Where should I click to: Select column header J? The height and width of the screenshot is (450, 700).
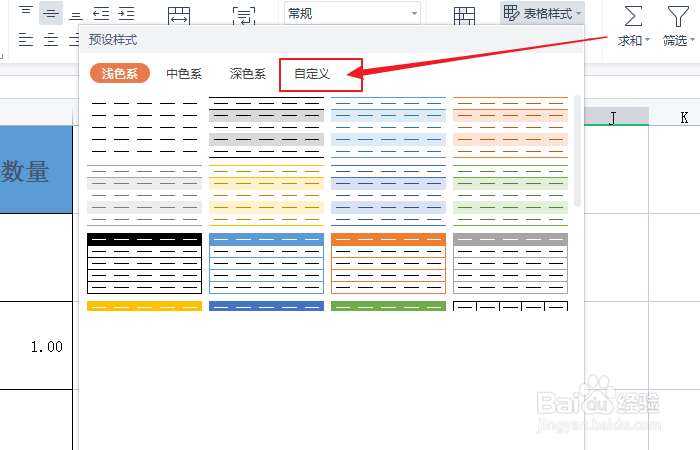(616, 117)
